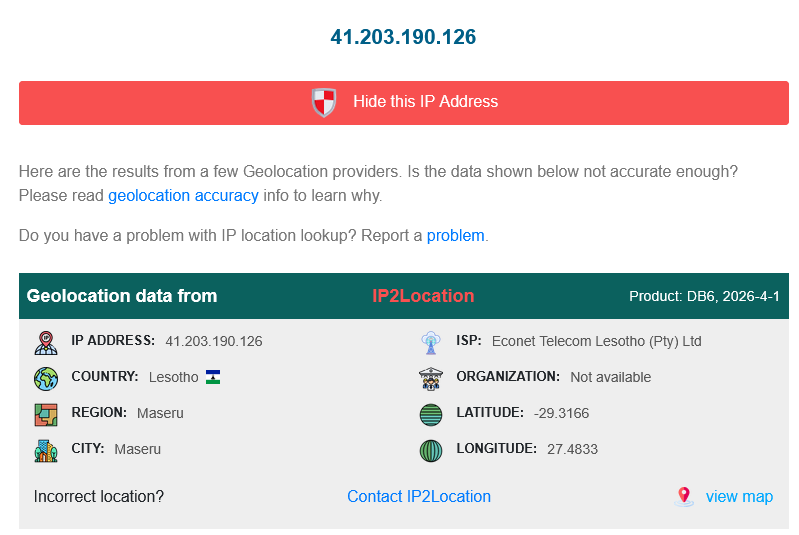Click the ISP antenna tower icon
The height and width of the screenshot is (535, 799).
pyautogui.click(x=431, y=342)
